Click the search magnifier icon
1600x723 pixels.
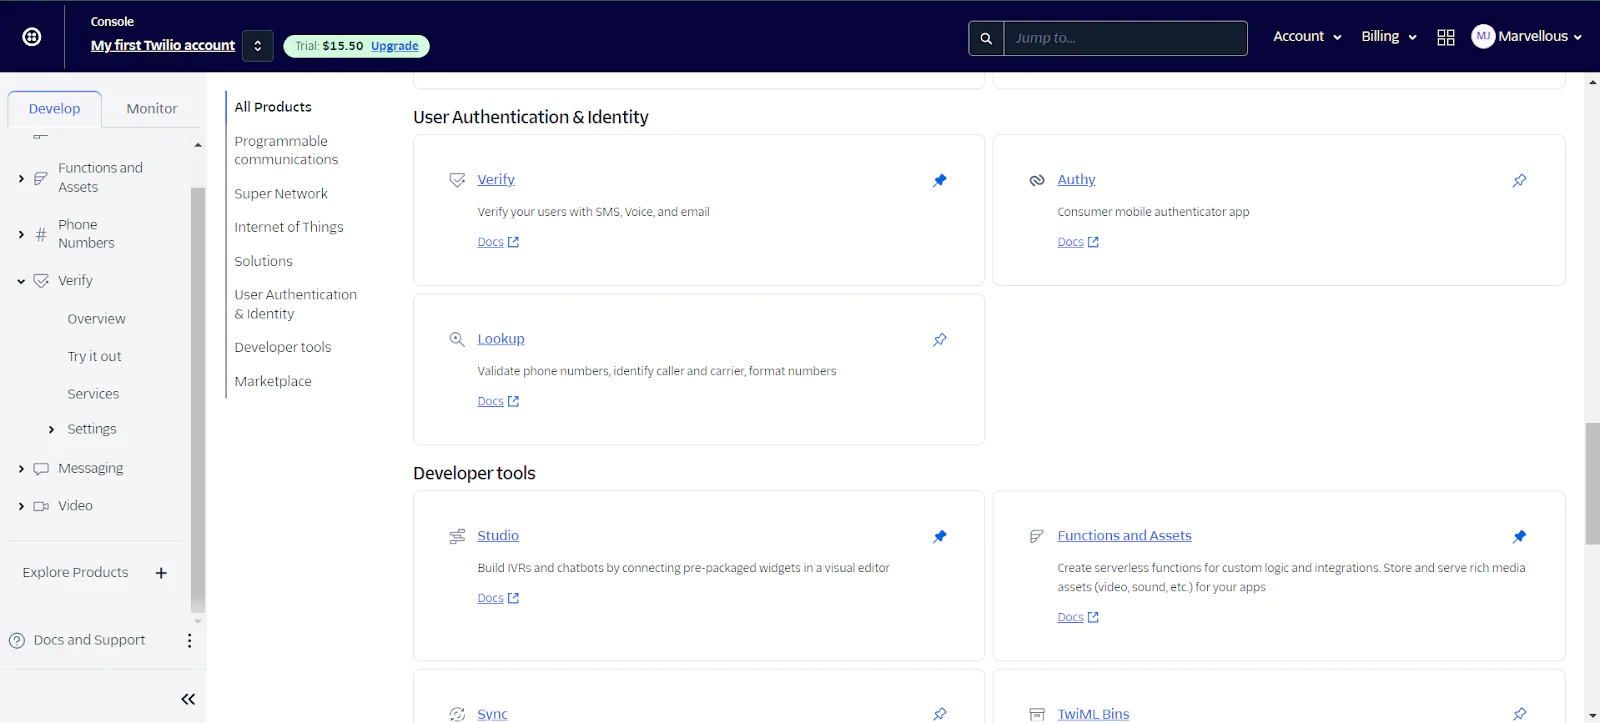point(986,38)
